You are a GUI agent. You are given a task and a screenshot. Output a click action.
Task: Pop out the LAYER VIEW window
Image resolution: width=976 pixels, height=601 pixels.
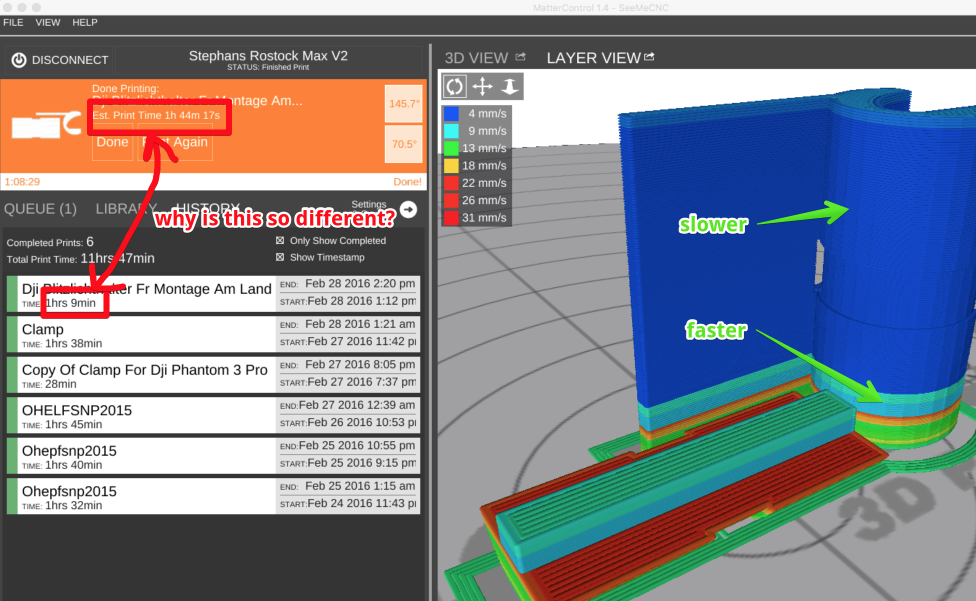pyautogui.click(x=650, y=57)
